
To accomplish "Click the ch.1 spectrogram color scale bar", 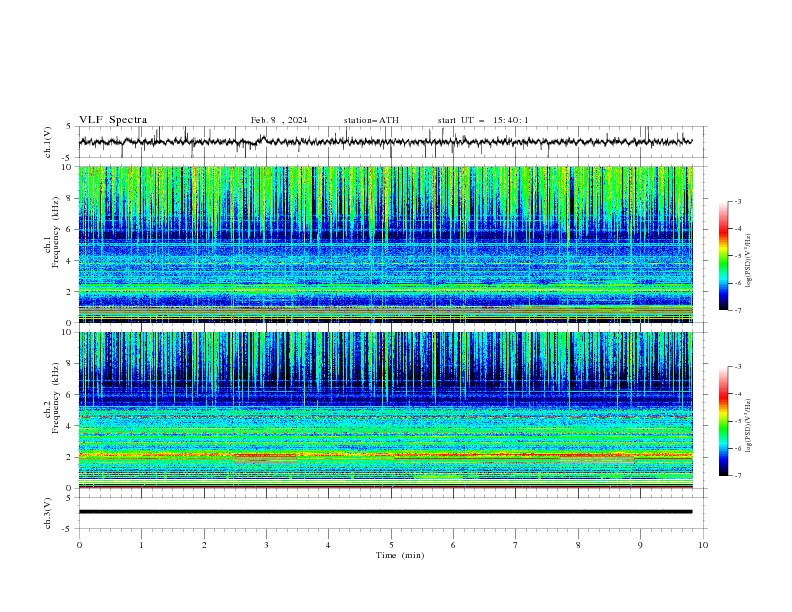I will tap(723, 255).
